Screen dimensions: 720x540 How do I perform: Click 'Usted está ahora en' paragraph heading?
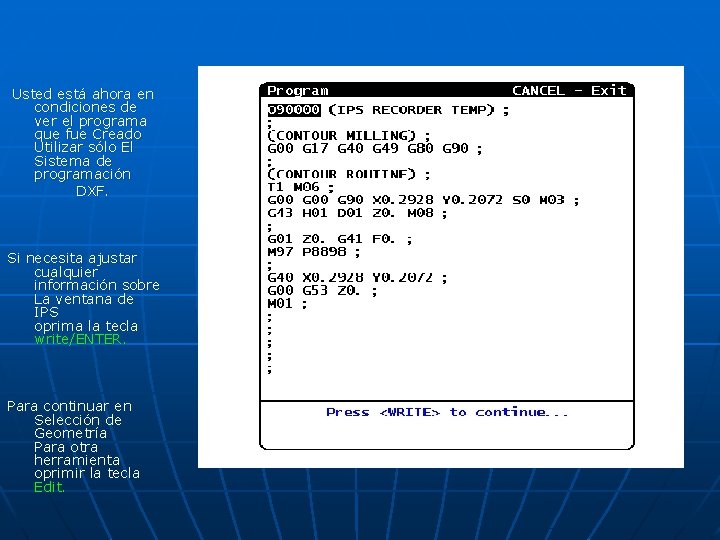pyautogui.click(x=83, y=94)
